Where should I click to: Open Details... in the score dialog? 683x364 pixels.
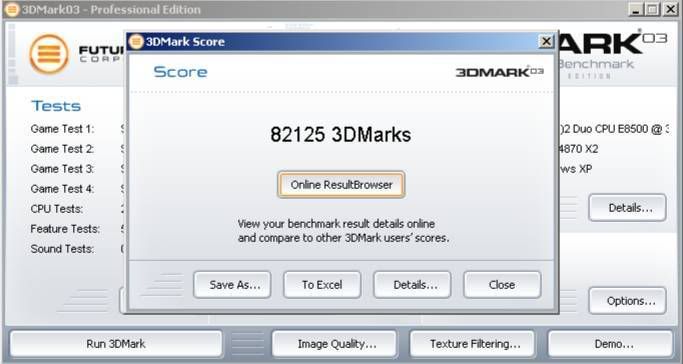(412, 285)
